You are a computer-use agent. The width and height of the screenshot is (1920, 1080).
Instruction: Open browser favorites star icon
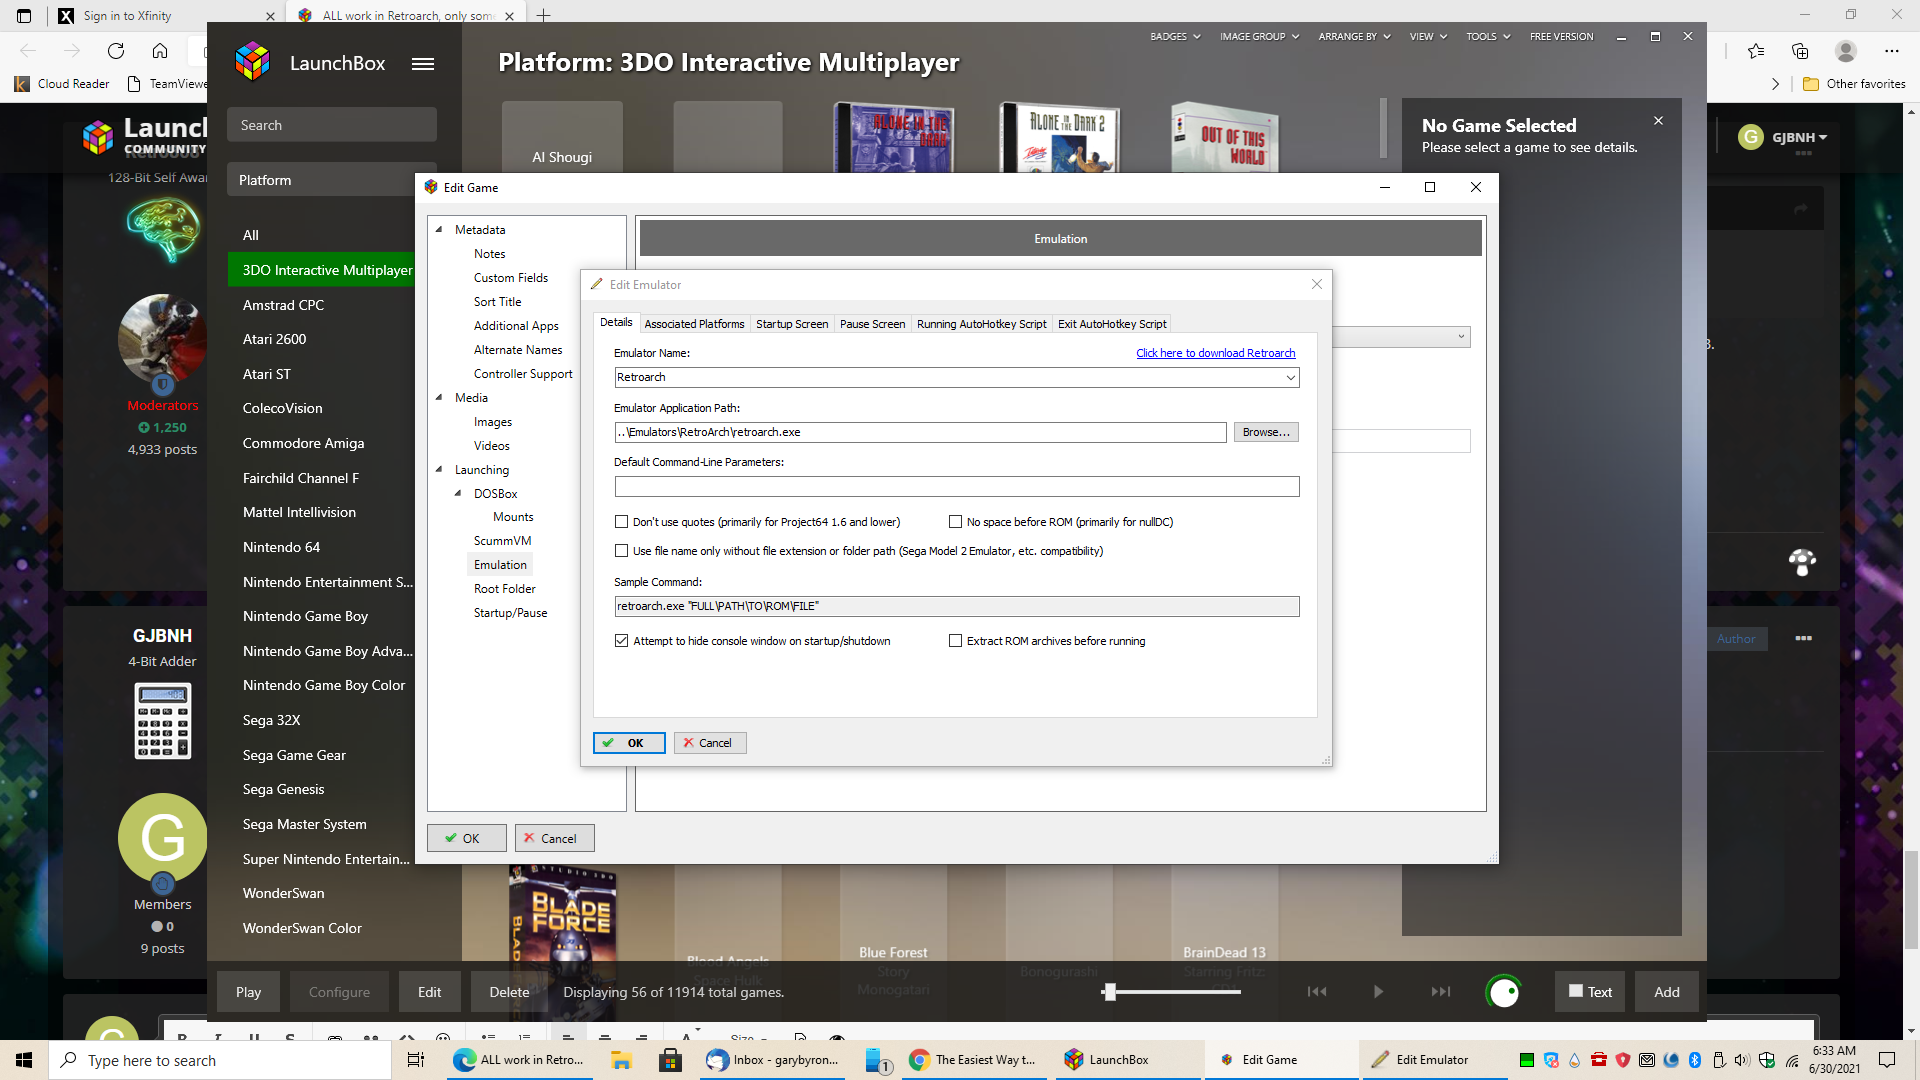[x=1756, y=51]
